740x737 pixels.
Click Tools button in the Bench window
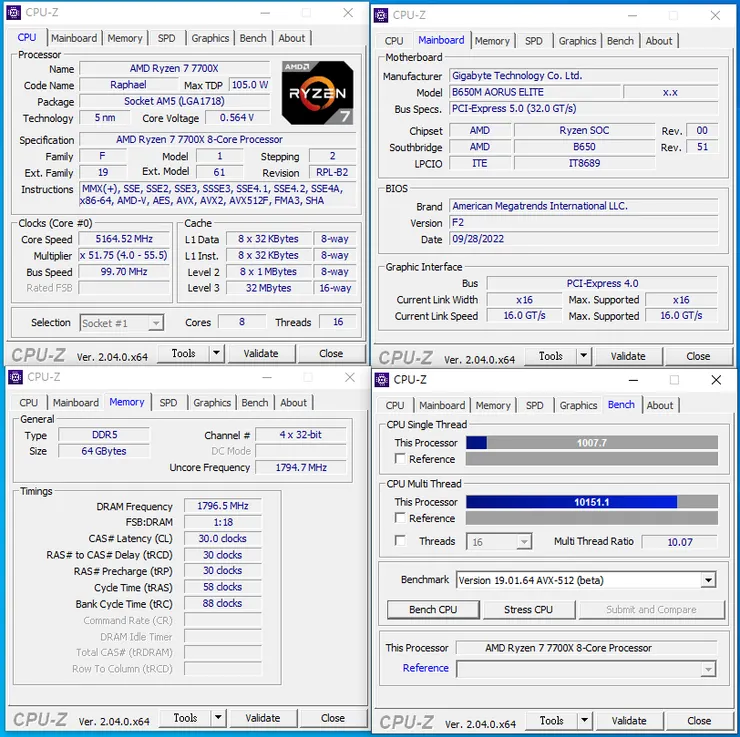(552, 720)
